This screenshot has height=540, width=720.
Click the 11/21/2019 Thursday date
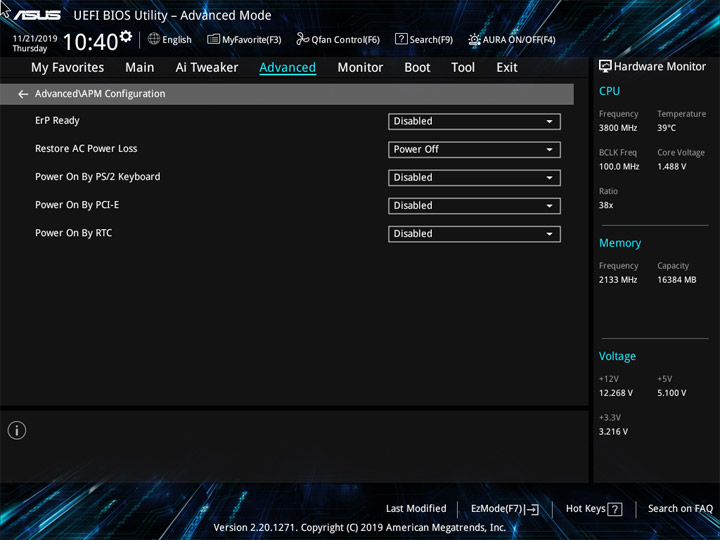click(34, 43)
